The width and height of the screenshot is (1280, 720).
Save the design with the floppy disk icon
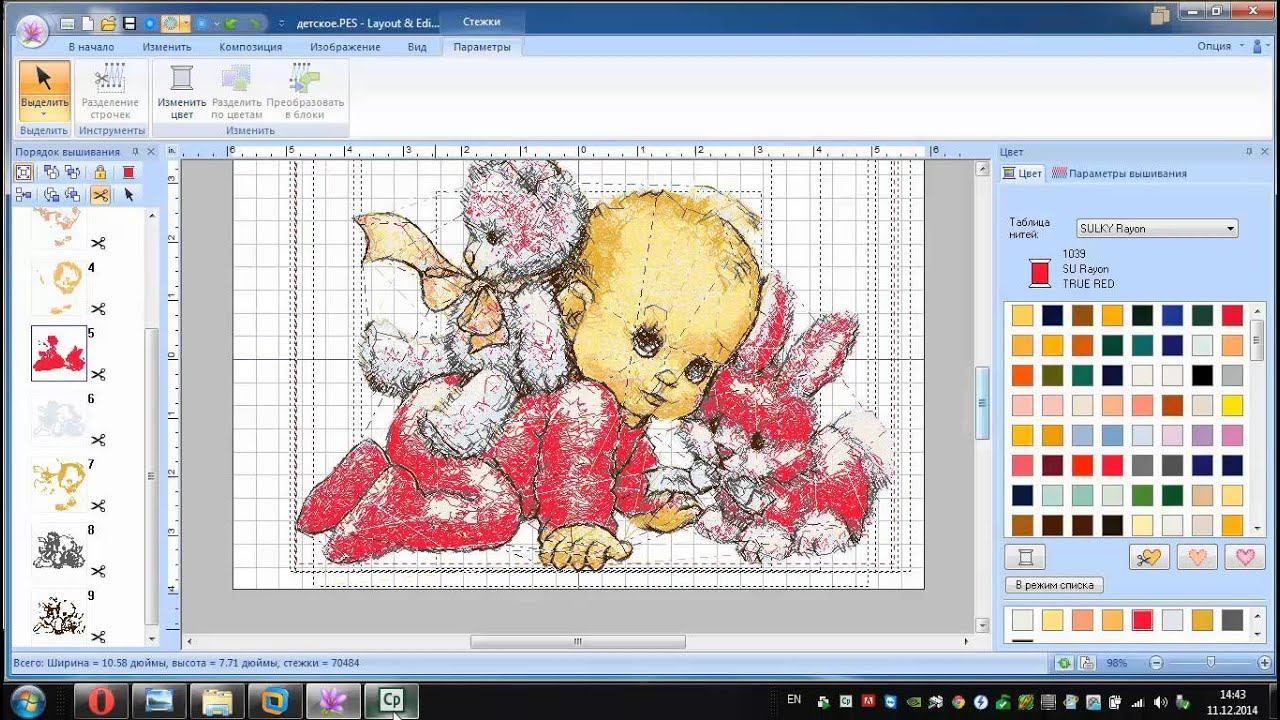pyautogui.click(x=129, y=23)
